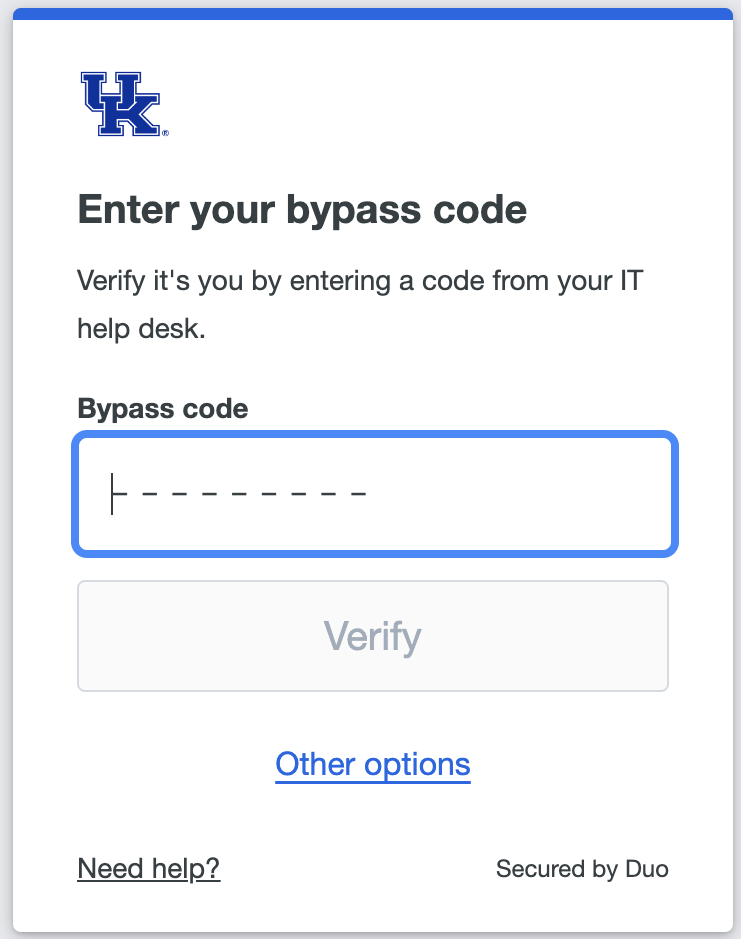Submit the code with the Verify button
Image resolution: width=741 pixels, height=939 pixels.
pyautogui.click(x=373, y=636)
